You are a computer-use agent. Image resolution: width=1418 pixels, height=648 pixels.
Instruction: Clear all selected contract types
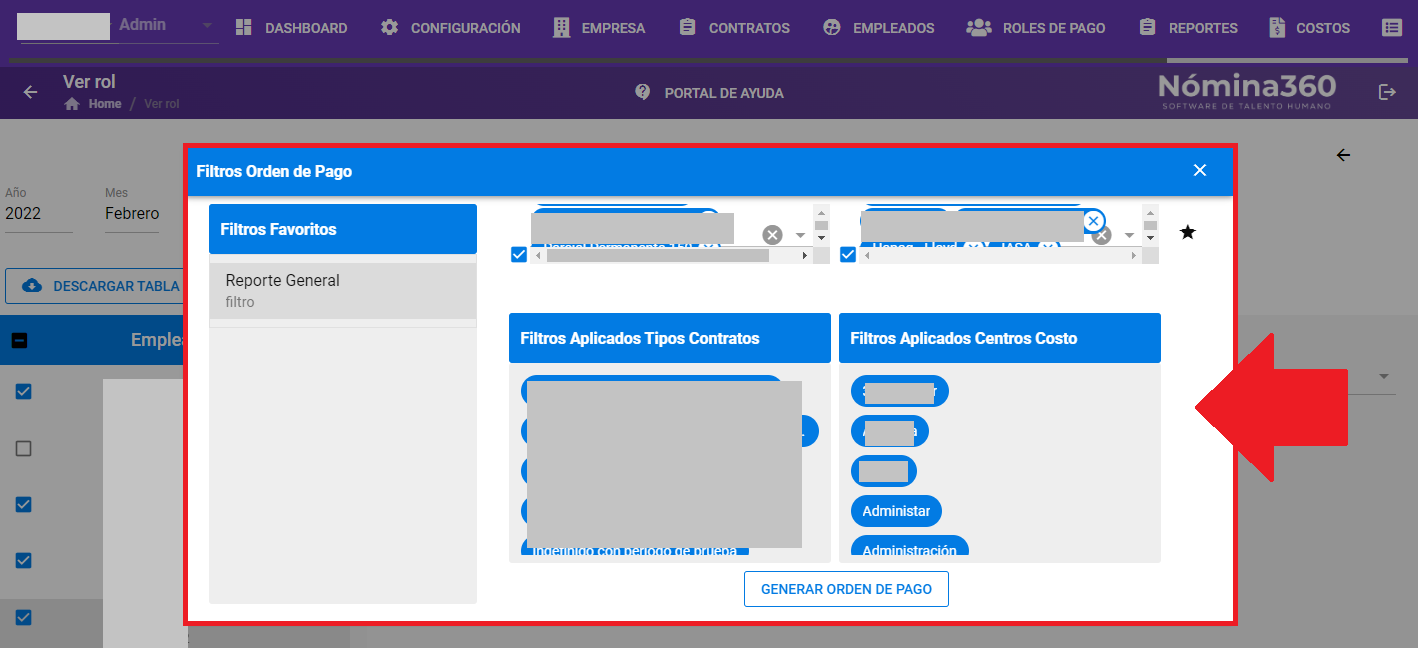772,235
